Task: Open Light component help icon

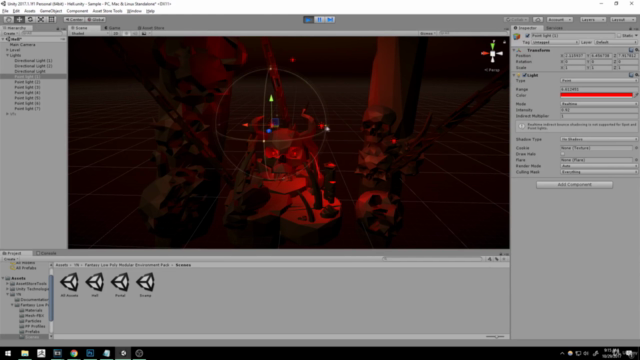Action: click(x=631, y=75)
